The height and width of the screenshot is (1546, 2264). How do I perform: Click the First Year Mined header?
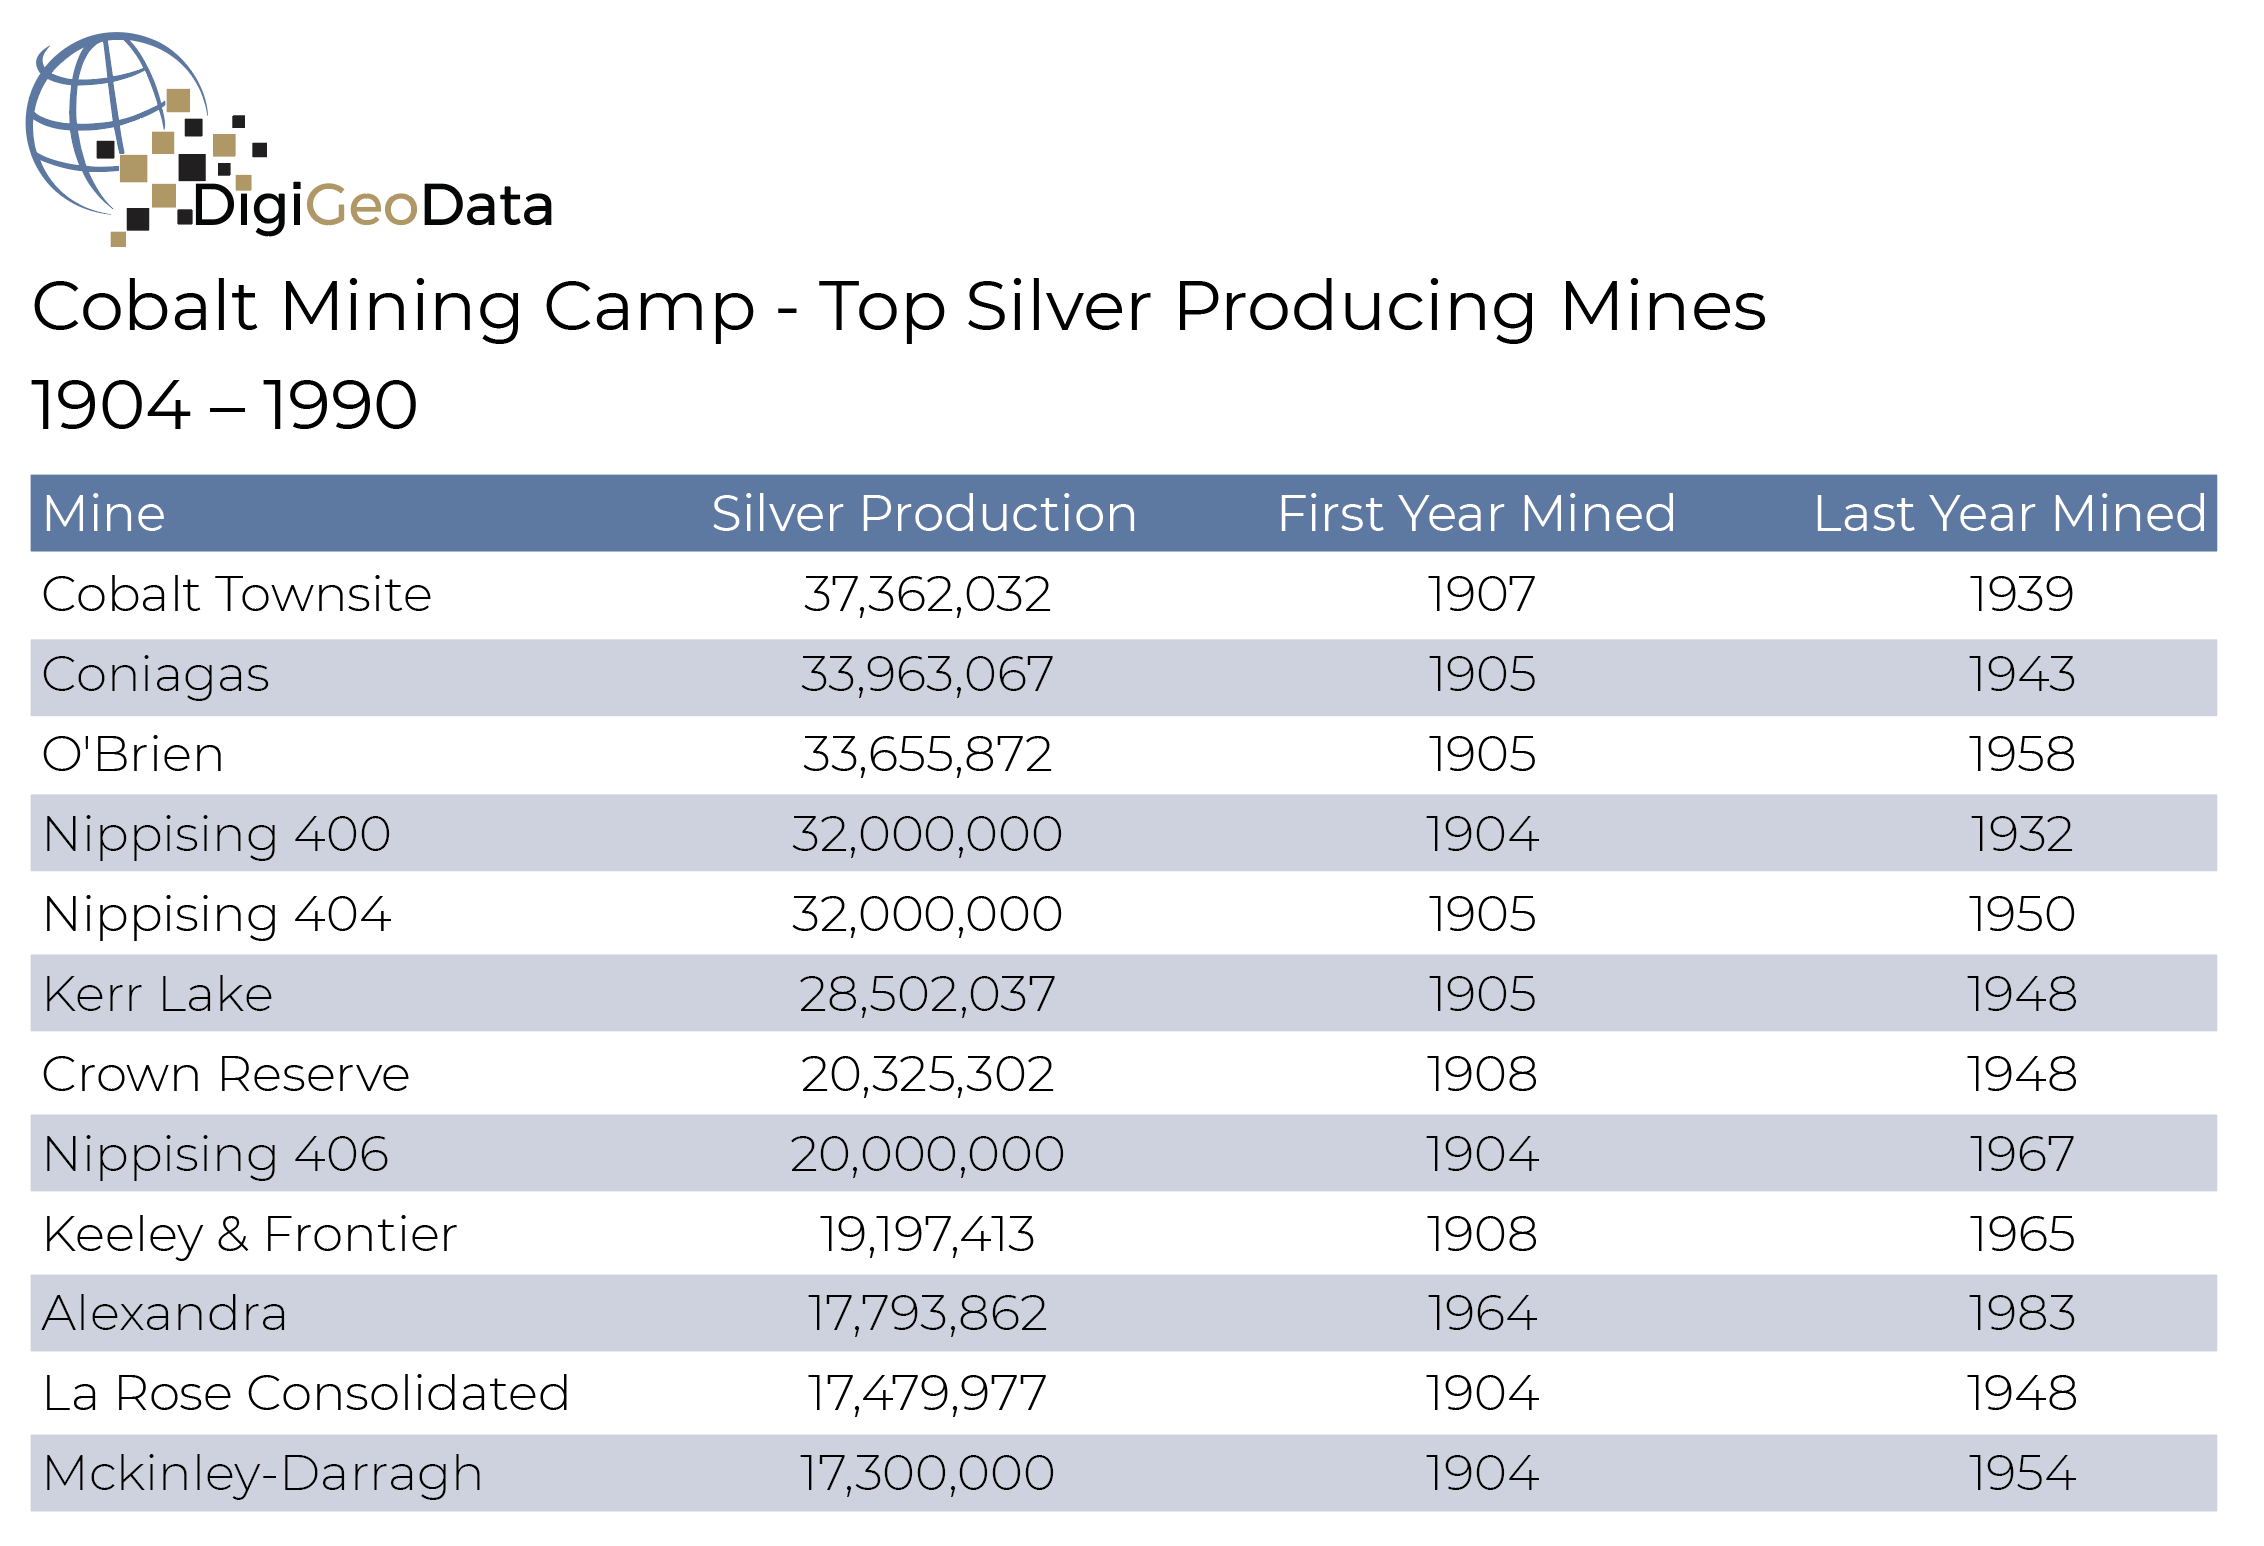click(1476, 514)
